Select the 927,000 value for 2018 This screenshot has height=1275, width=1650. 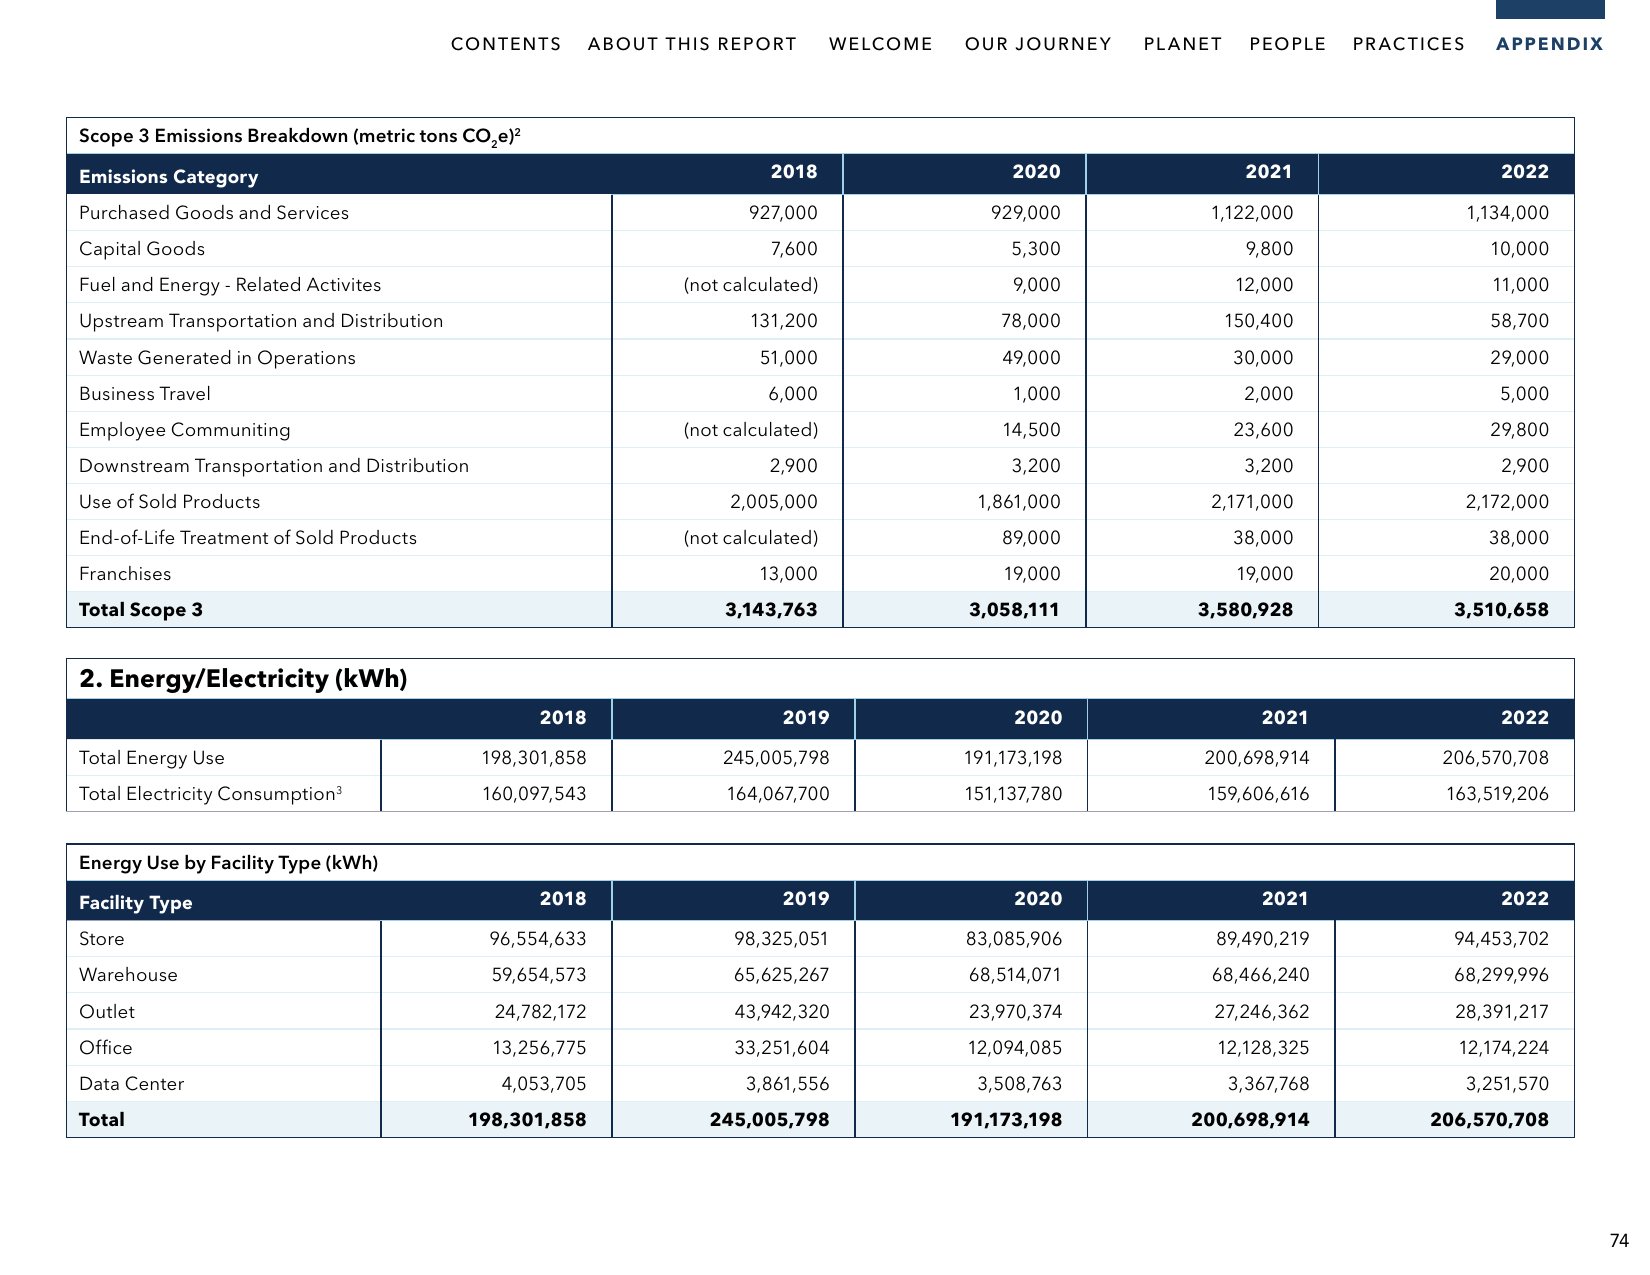pyautogui.click(x=783, y=213)
